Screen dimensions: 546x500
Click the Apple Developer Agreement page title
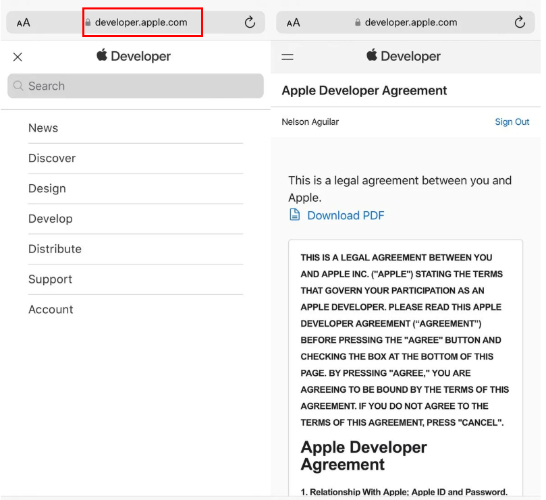coord(364,91)
